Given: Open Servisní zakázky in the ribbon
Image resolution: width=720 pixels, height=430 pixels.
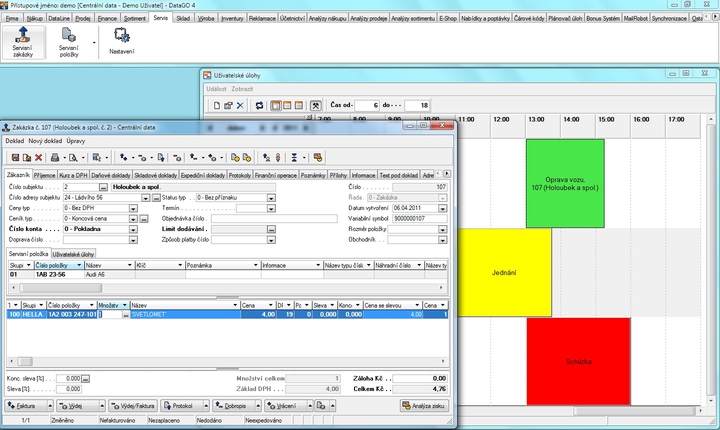Looking at the screenshot, I should pos(23,42).
